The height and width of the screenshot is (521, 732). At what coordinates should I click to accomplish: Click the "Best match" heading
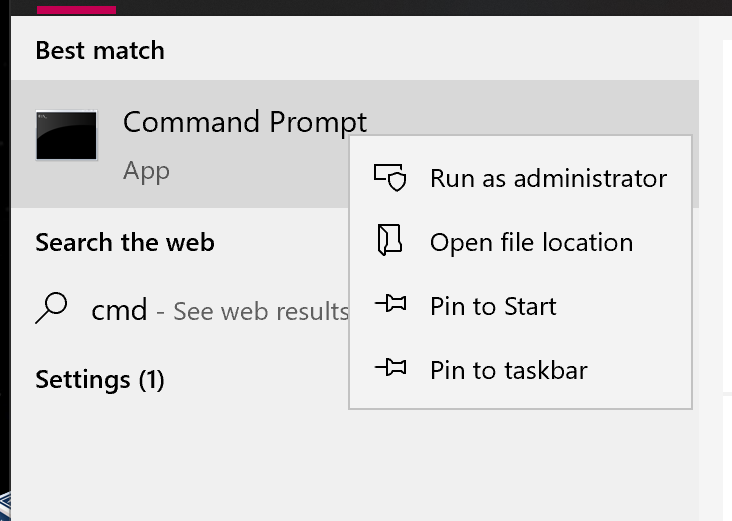(x=99, y=50)
